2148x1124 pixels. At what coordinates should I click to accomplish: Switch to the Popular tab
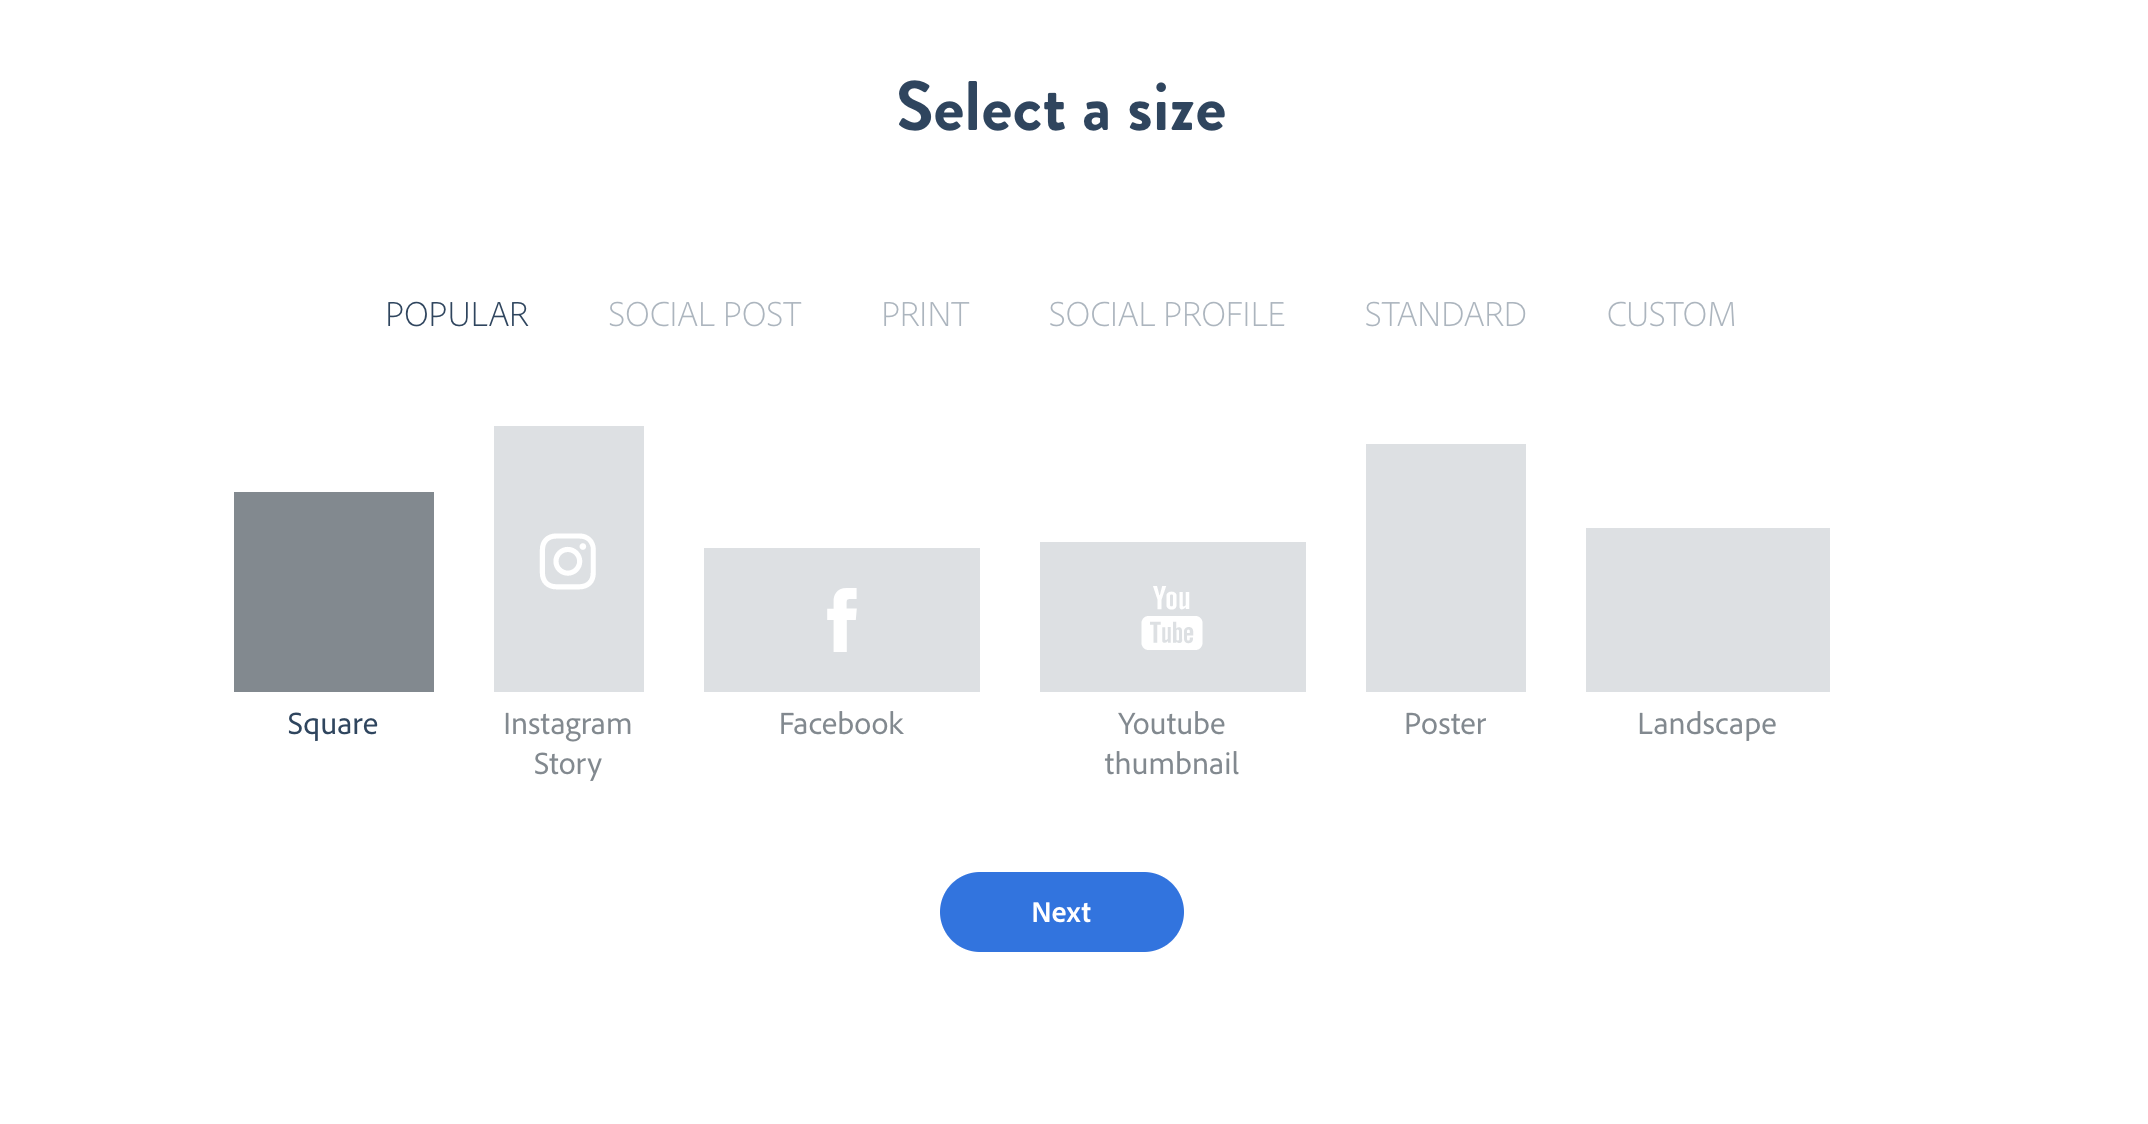coord(457,315)
